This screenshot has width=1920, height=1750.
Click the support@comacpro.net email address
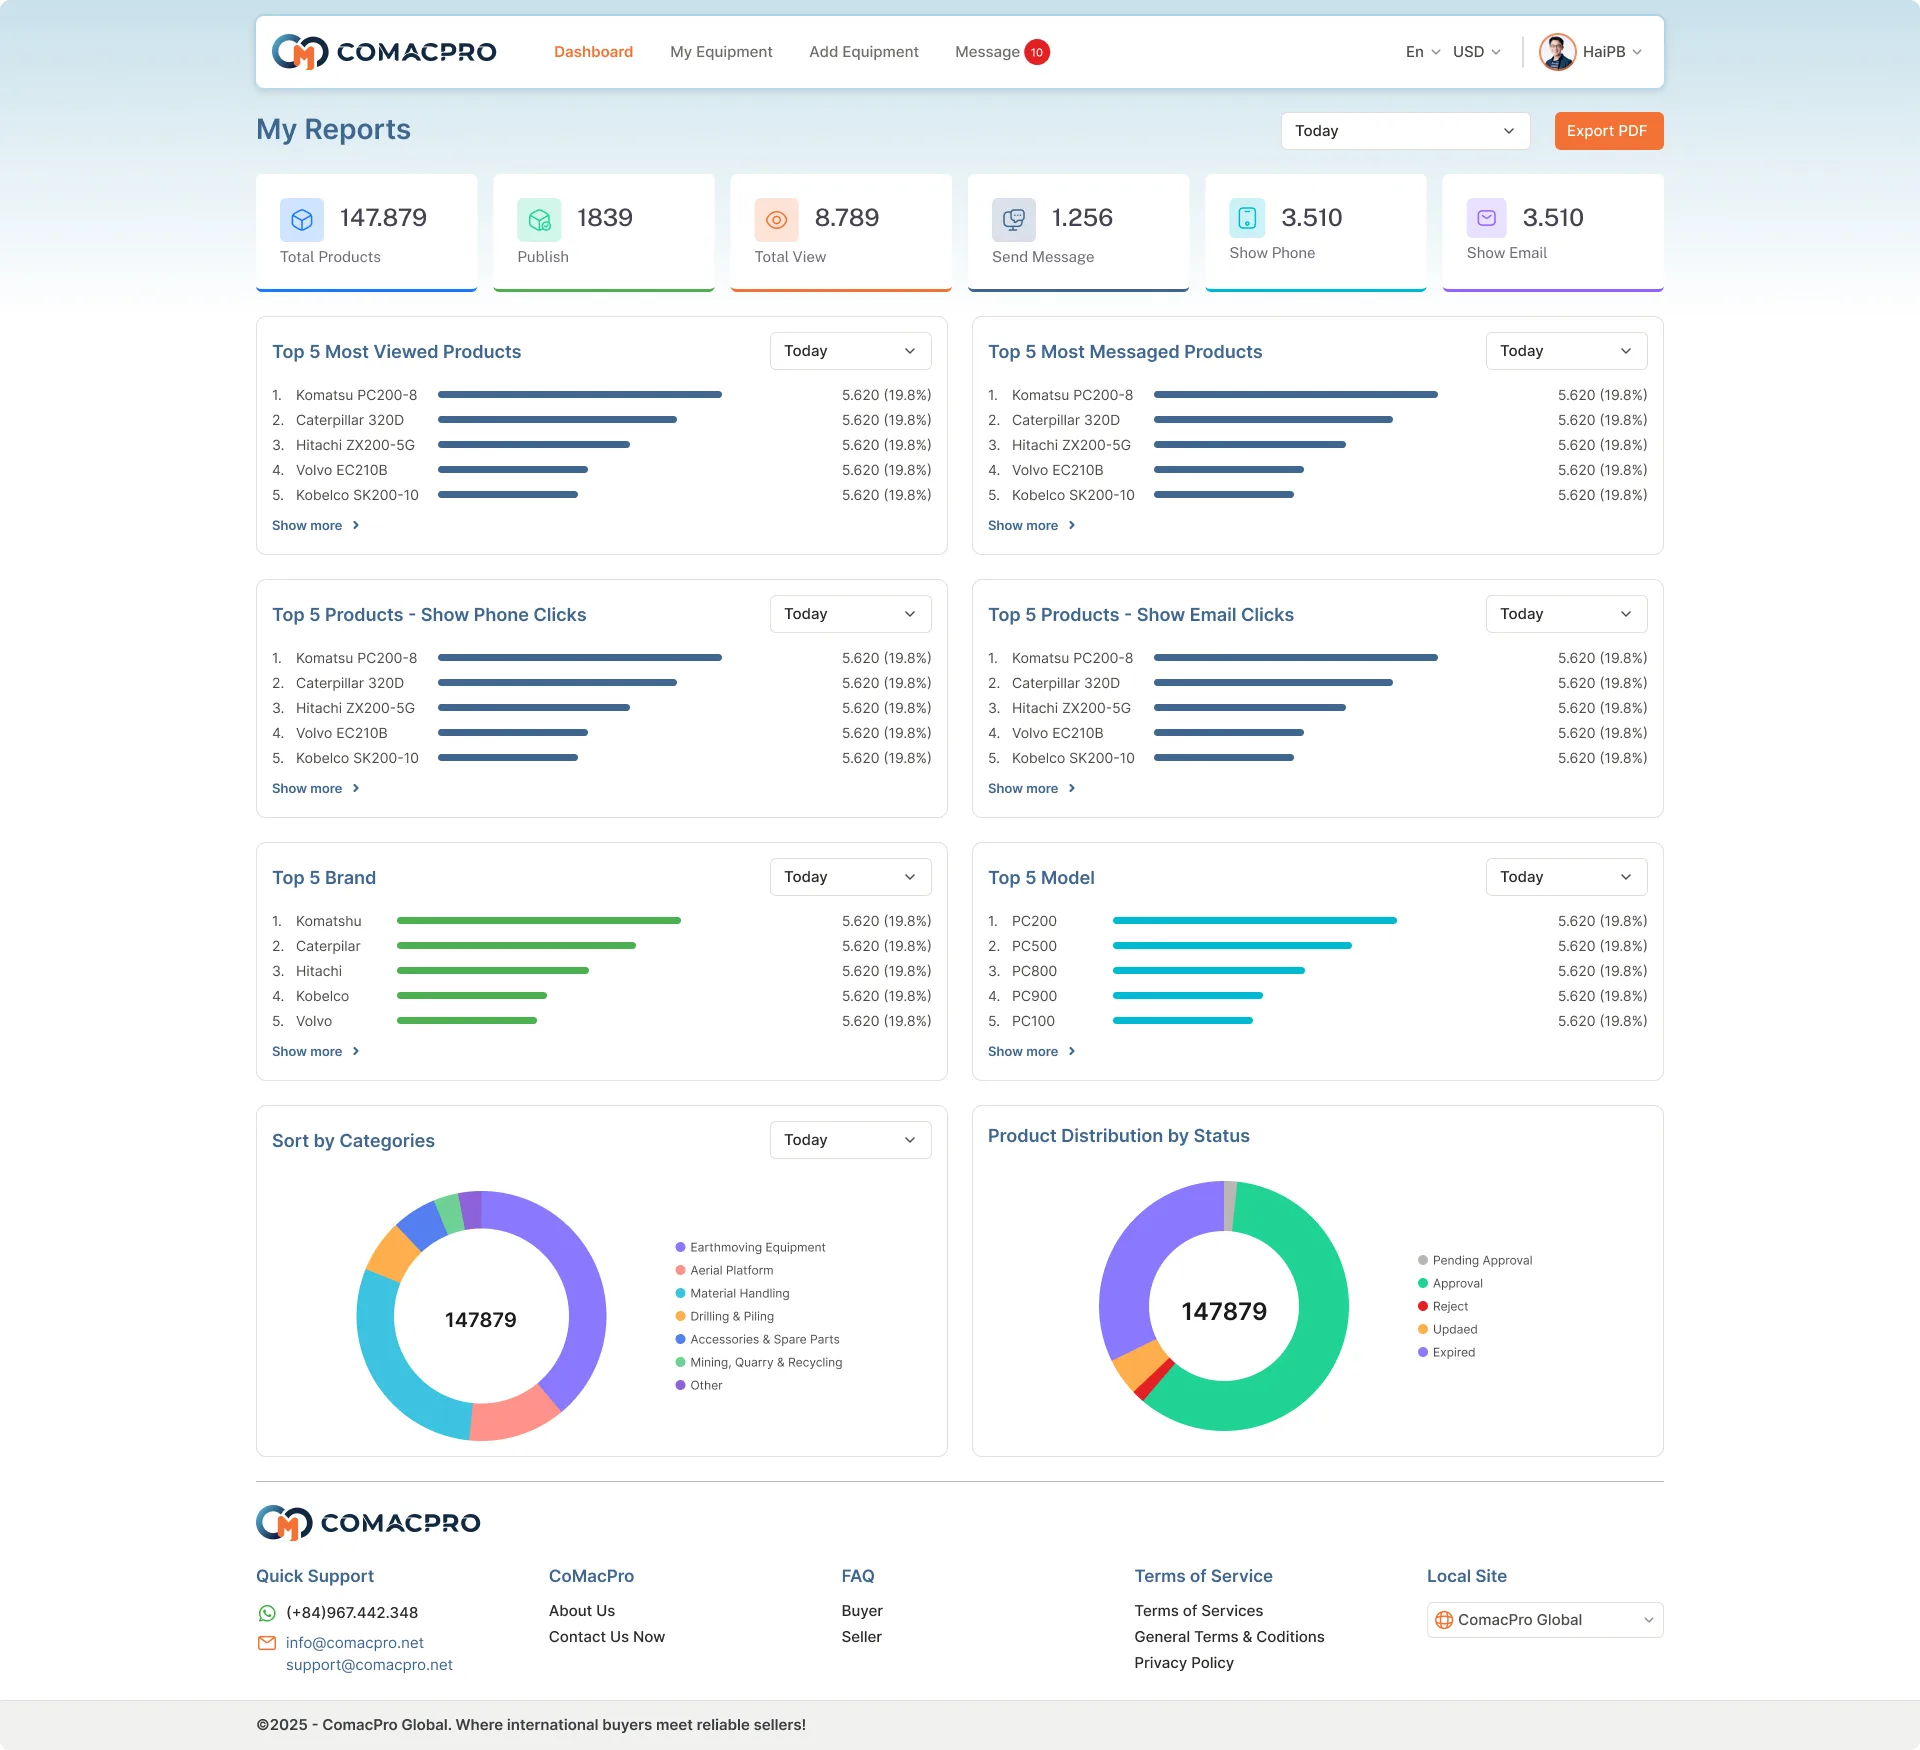pos(369,1665)
